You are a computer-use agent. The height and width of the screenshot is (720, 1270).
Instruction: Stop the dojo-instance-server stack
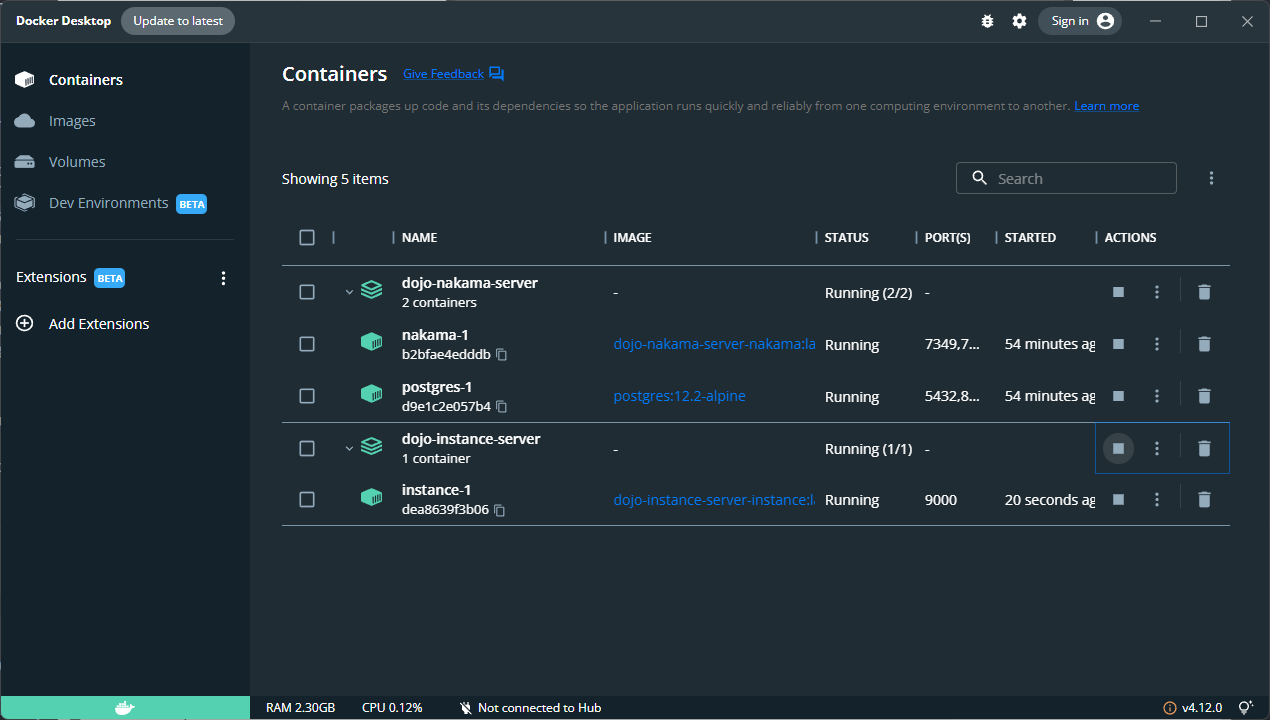[1118, 448]
